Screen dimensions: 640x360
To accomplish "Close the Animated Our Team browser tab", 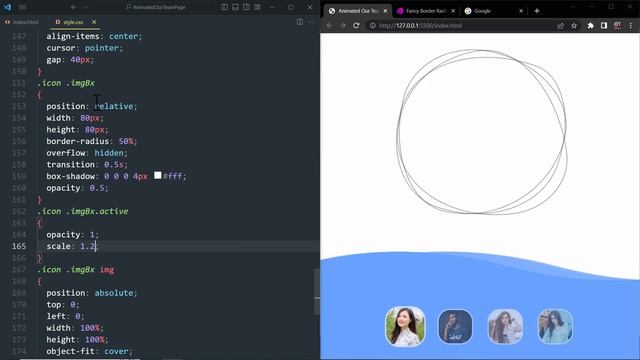I will pyautogui.click(x=385, y=11).
